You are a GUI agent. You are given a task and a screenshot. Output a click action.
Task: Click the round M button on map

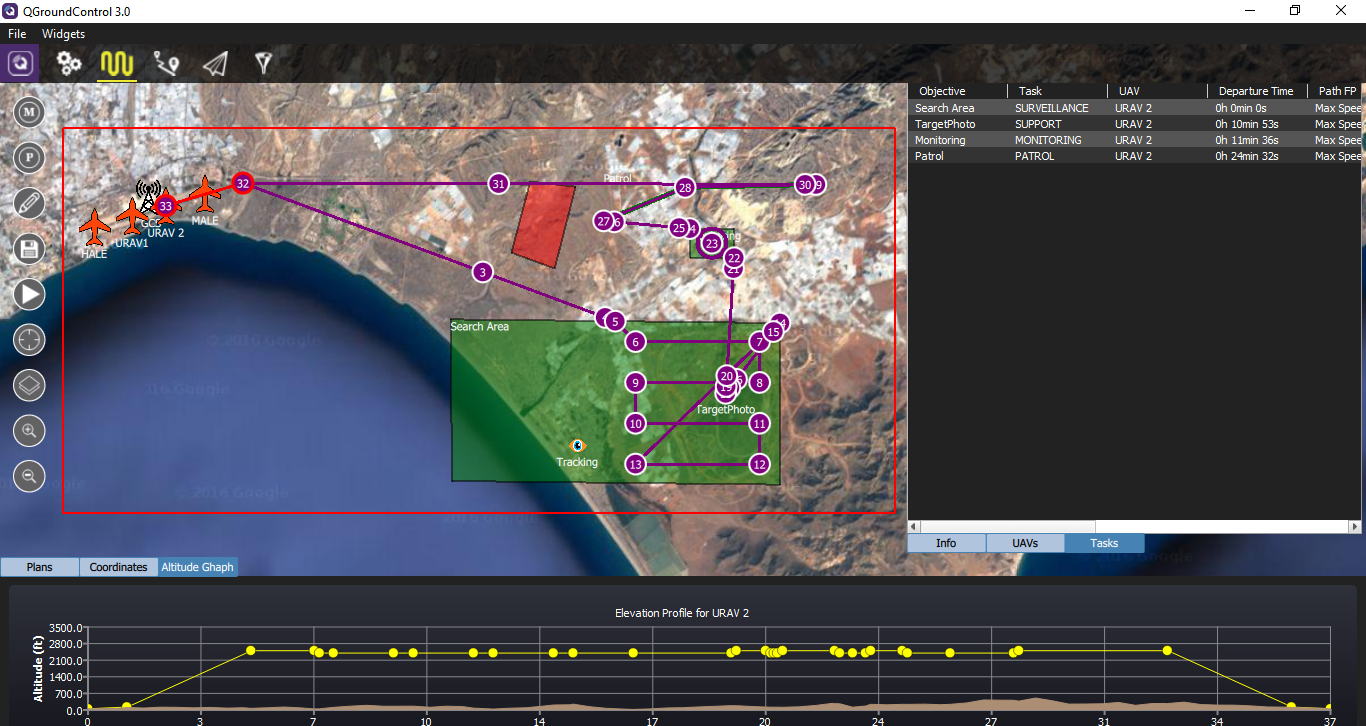[29, 112]
